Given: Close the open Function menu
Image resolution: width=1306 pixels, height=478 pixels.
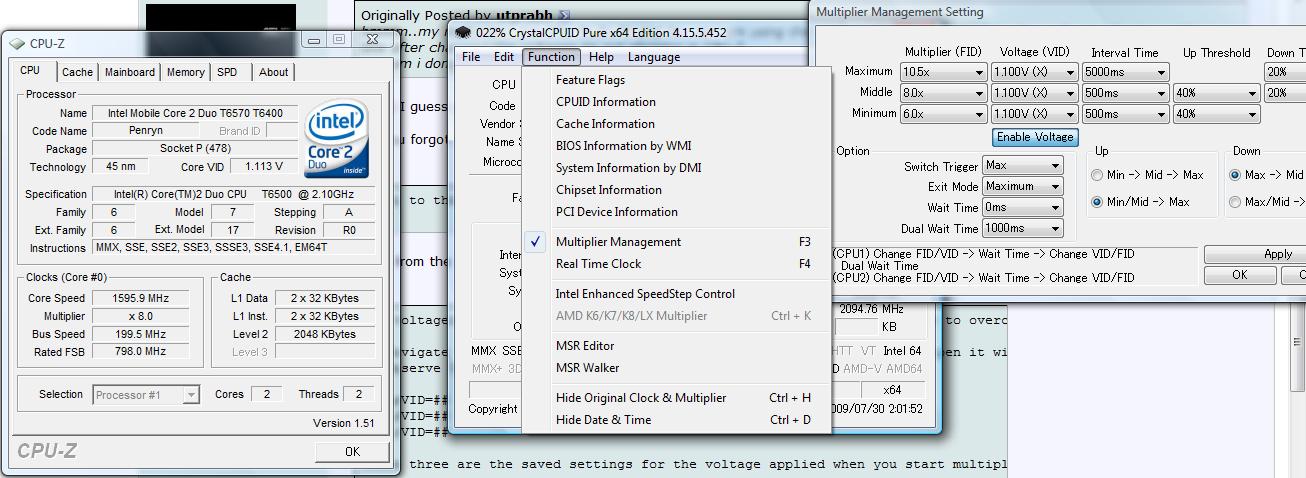Looking at the screenshot, I should coord(551,57).
